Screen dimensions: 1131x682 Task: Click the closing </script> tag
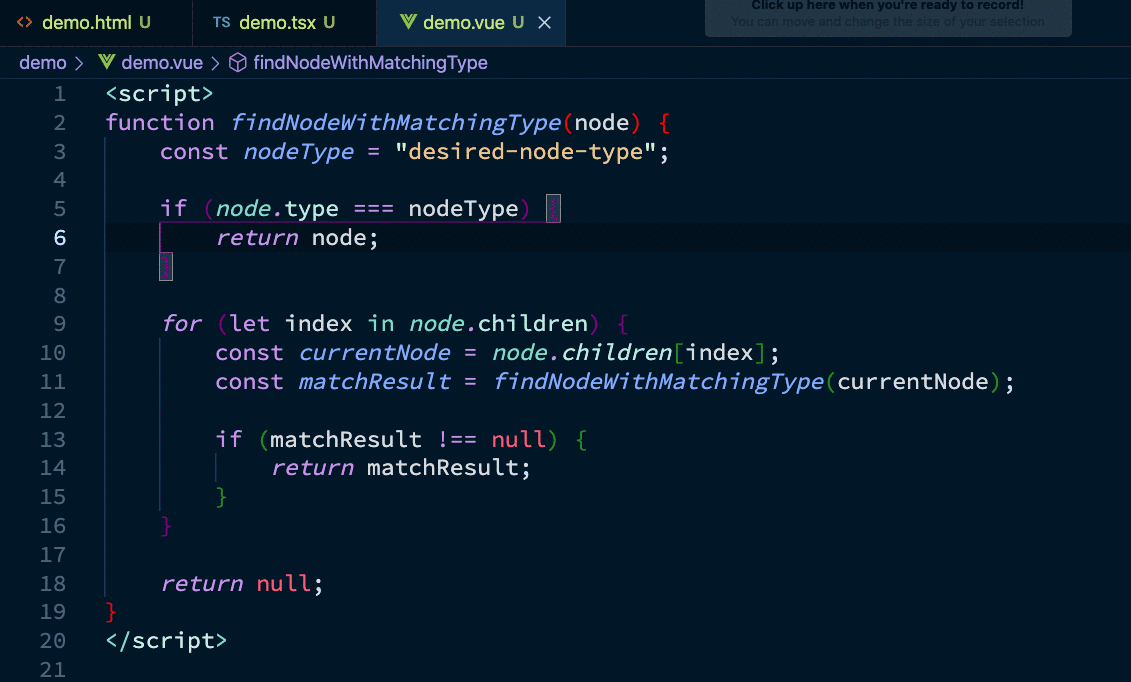166,641
